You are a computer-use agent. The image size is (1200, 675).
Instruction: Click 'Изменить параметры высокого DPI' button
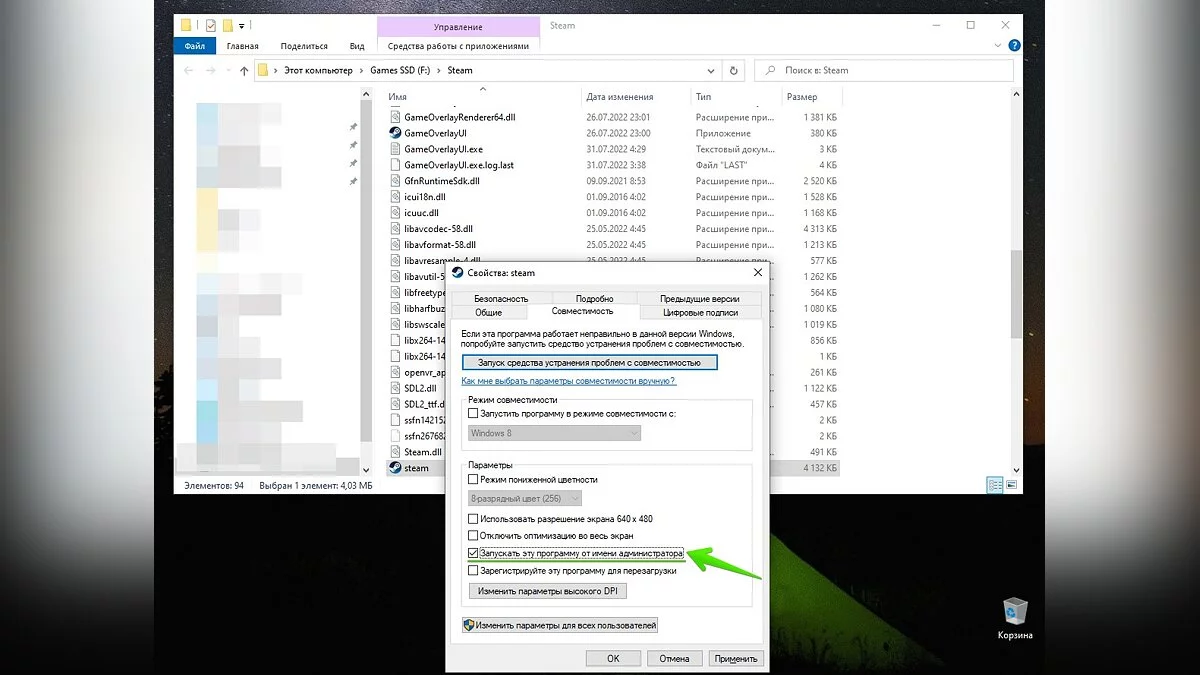pos(548,591)
